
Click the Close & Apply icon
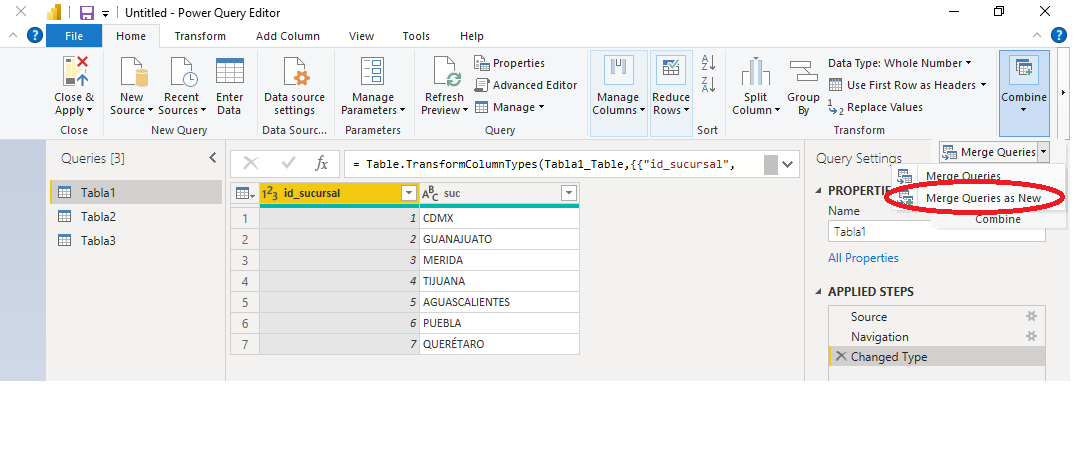[75, 72]
